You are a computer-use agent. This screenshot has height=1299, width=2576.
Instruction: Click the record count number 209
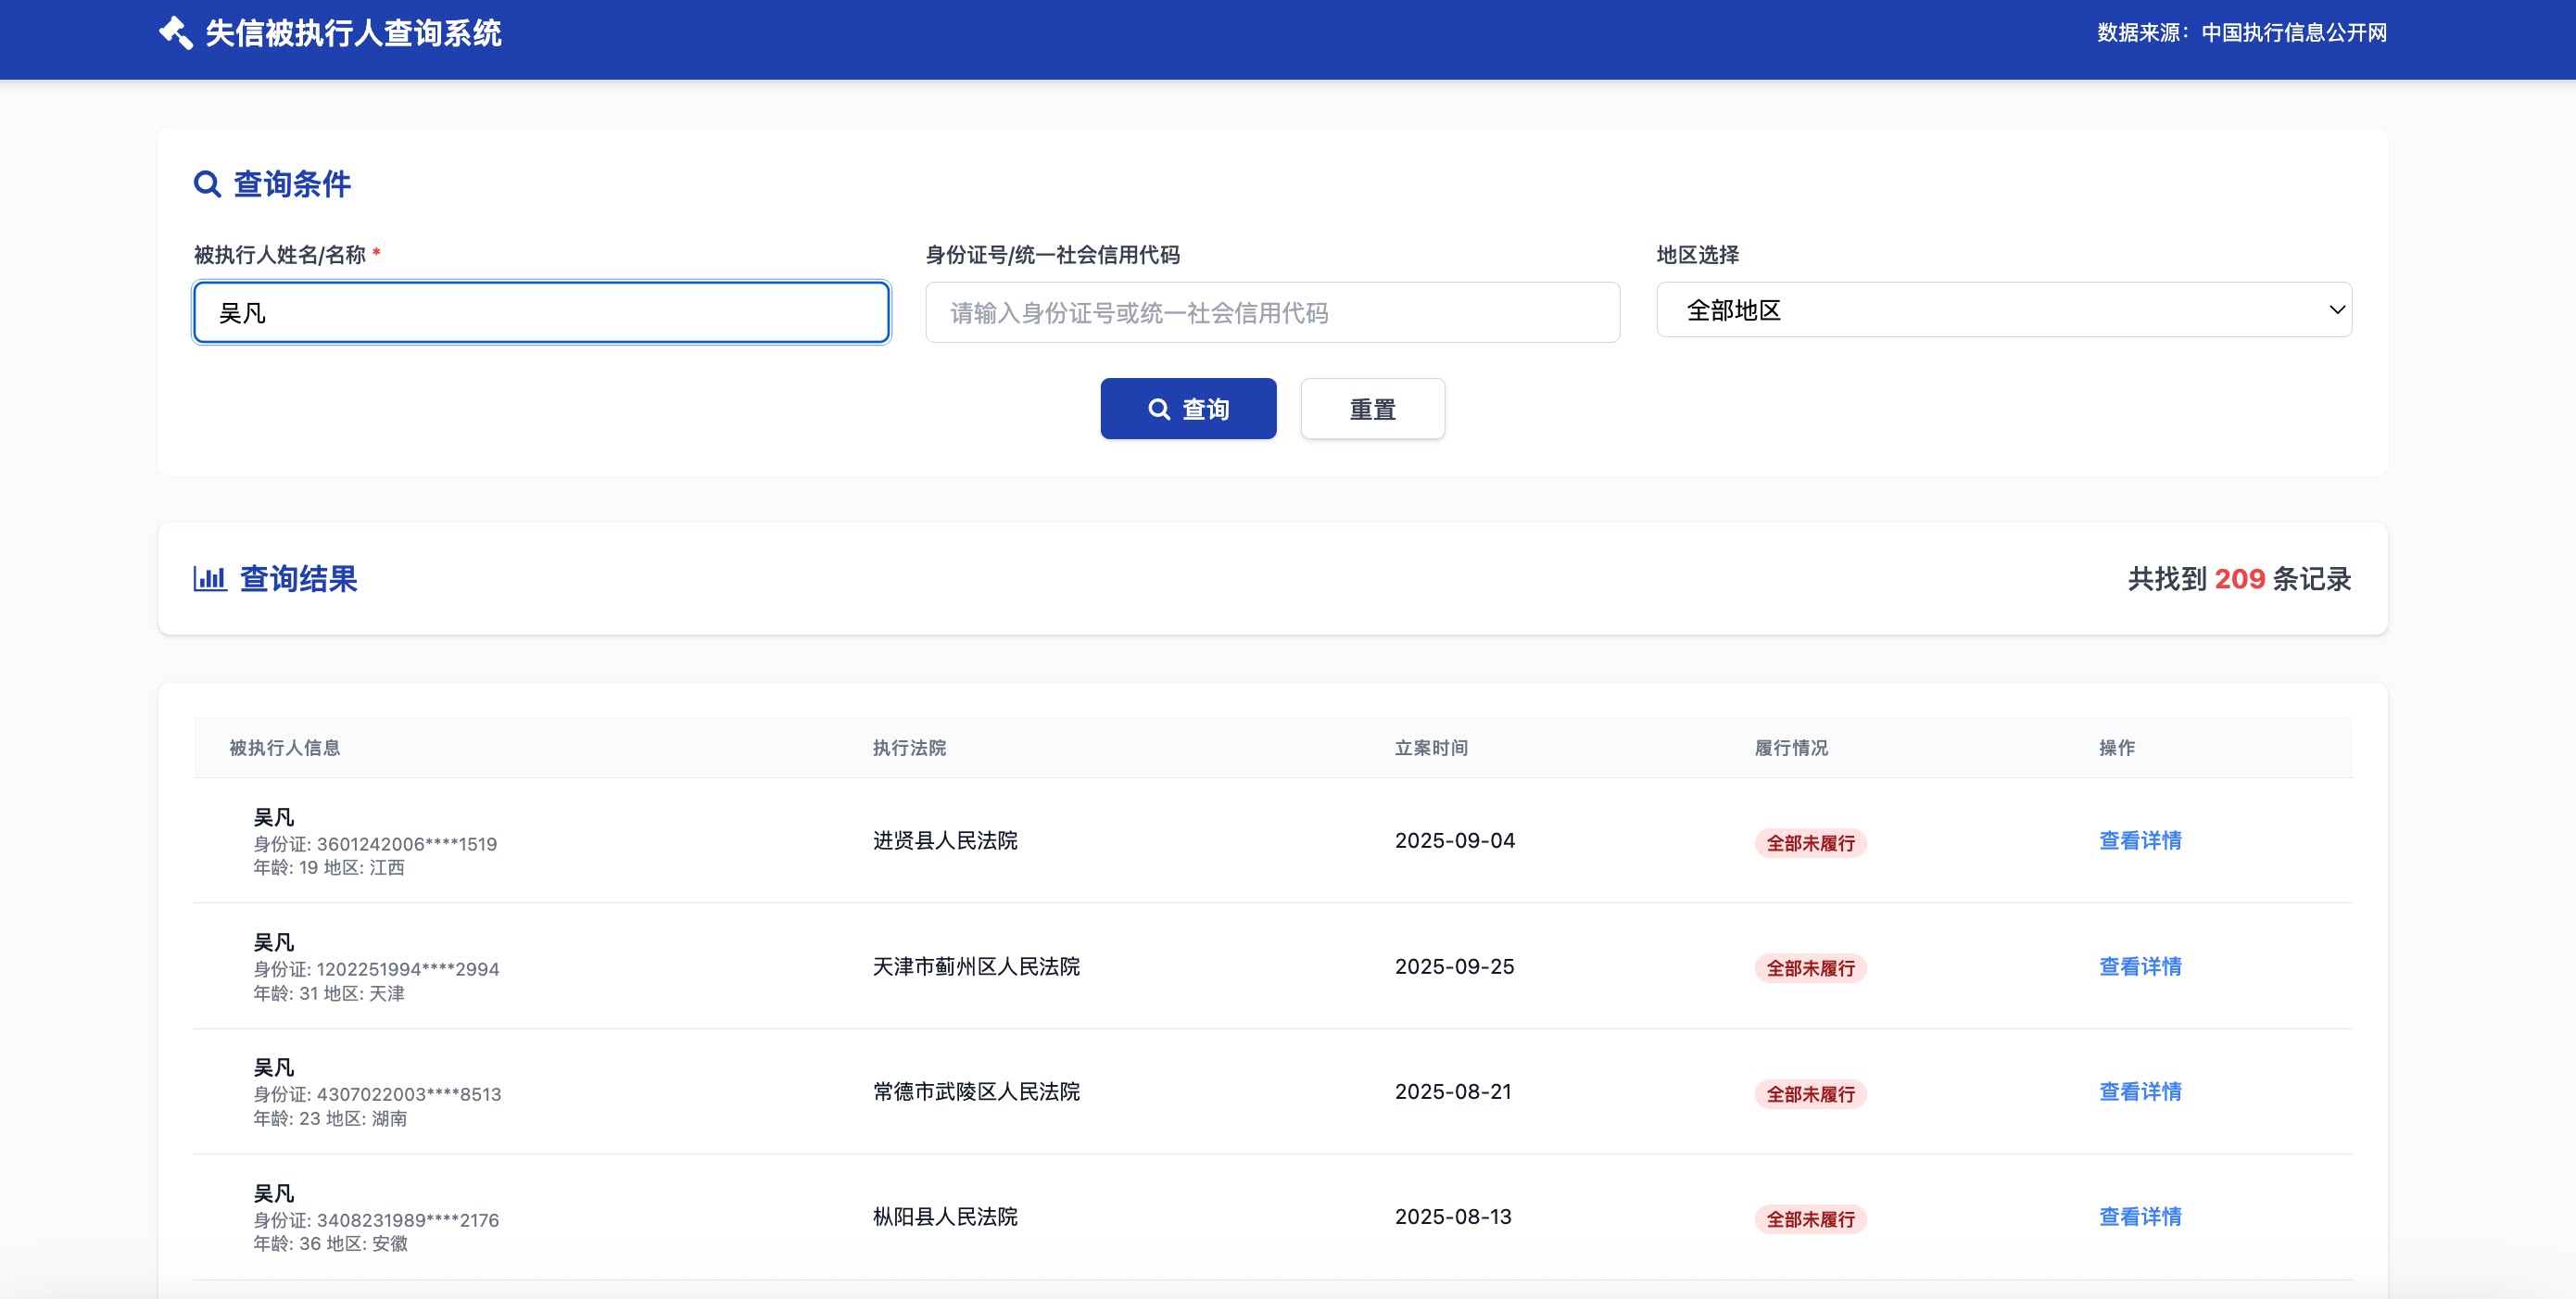pos(2239,580)
